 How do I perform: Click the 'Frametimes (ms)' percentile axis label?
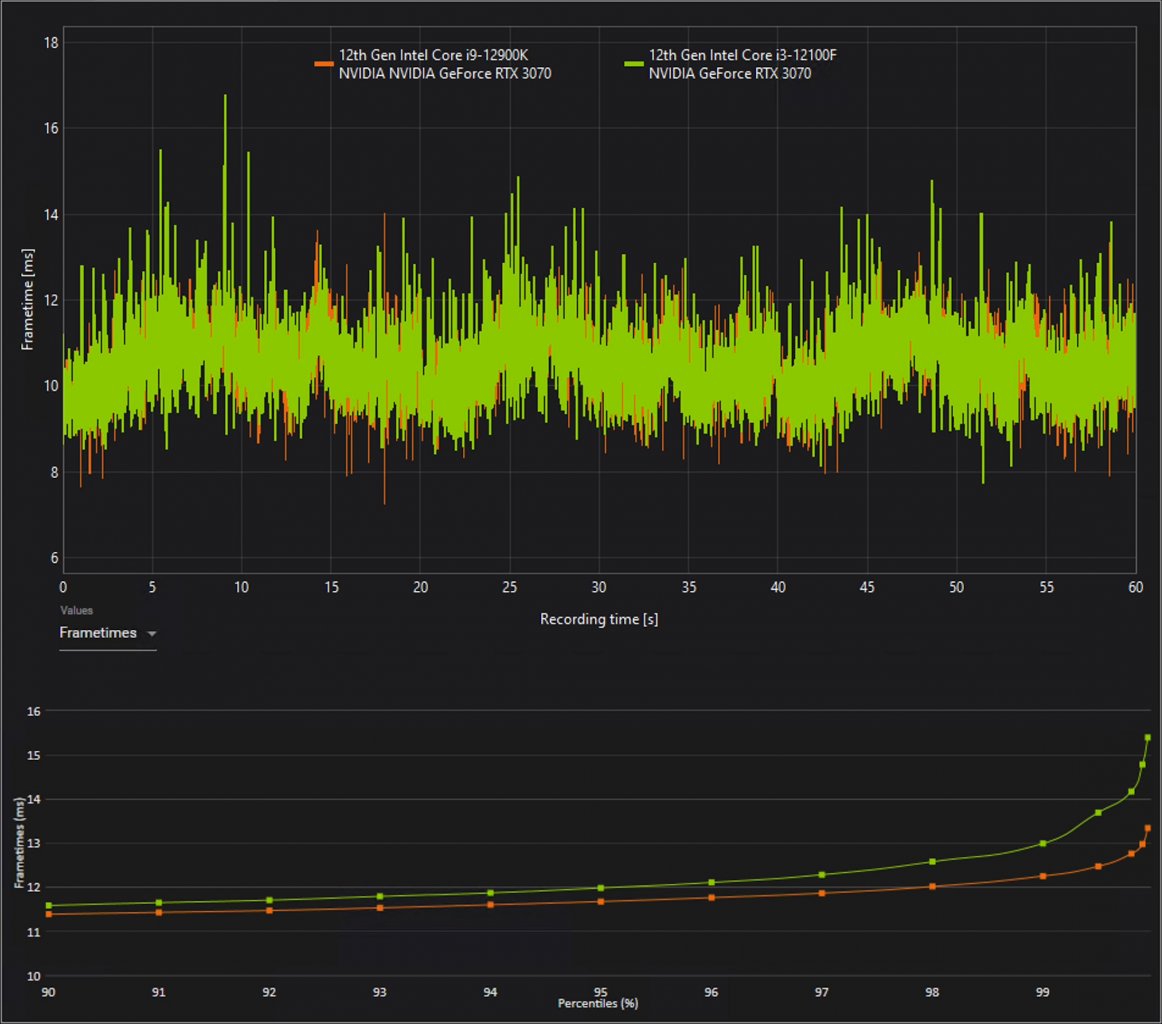coord(19,843)
